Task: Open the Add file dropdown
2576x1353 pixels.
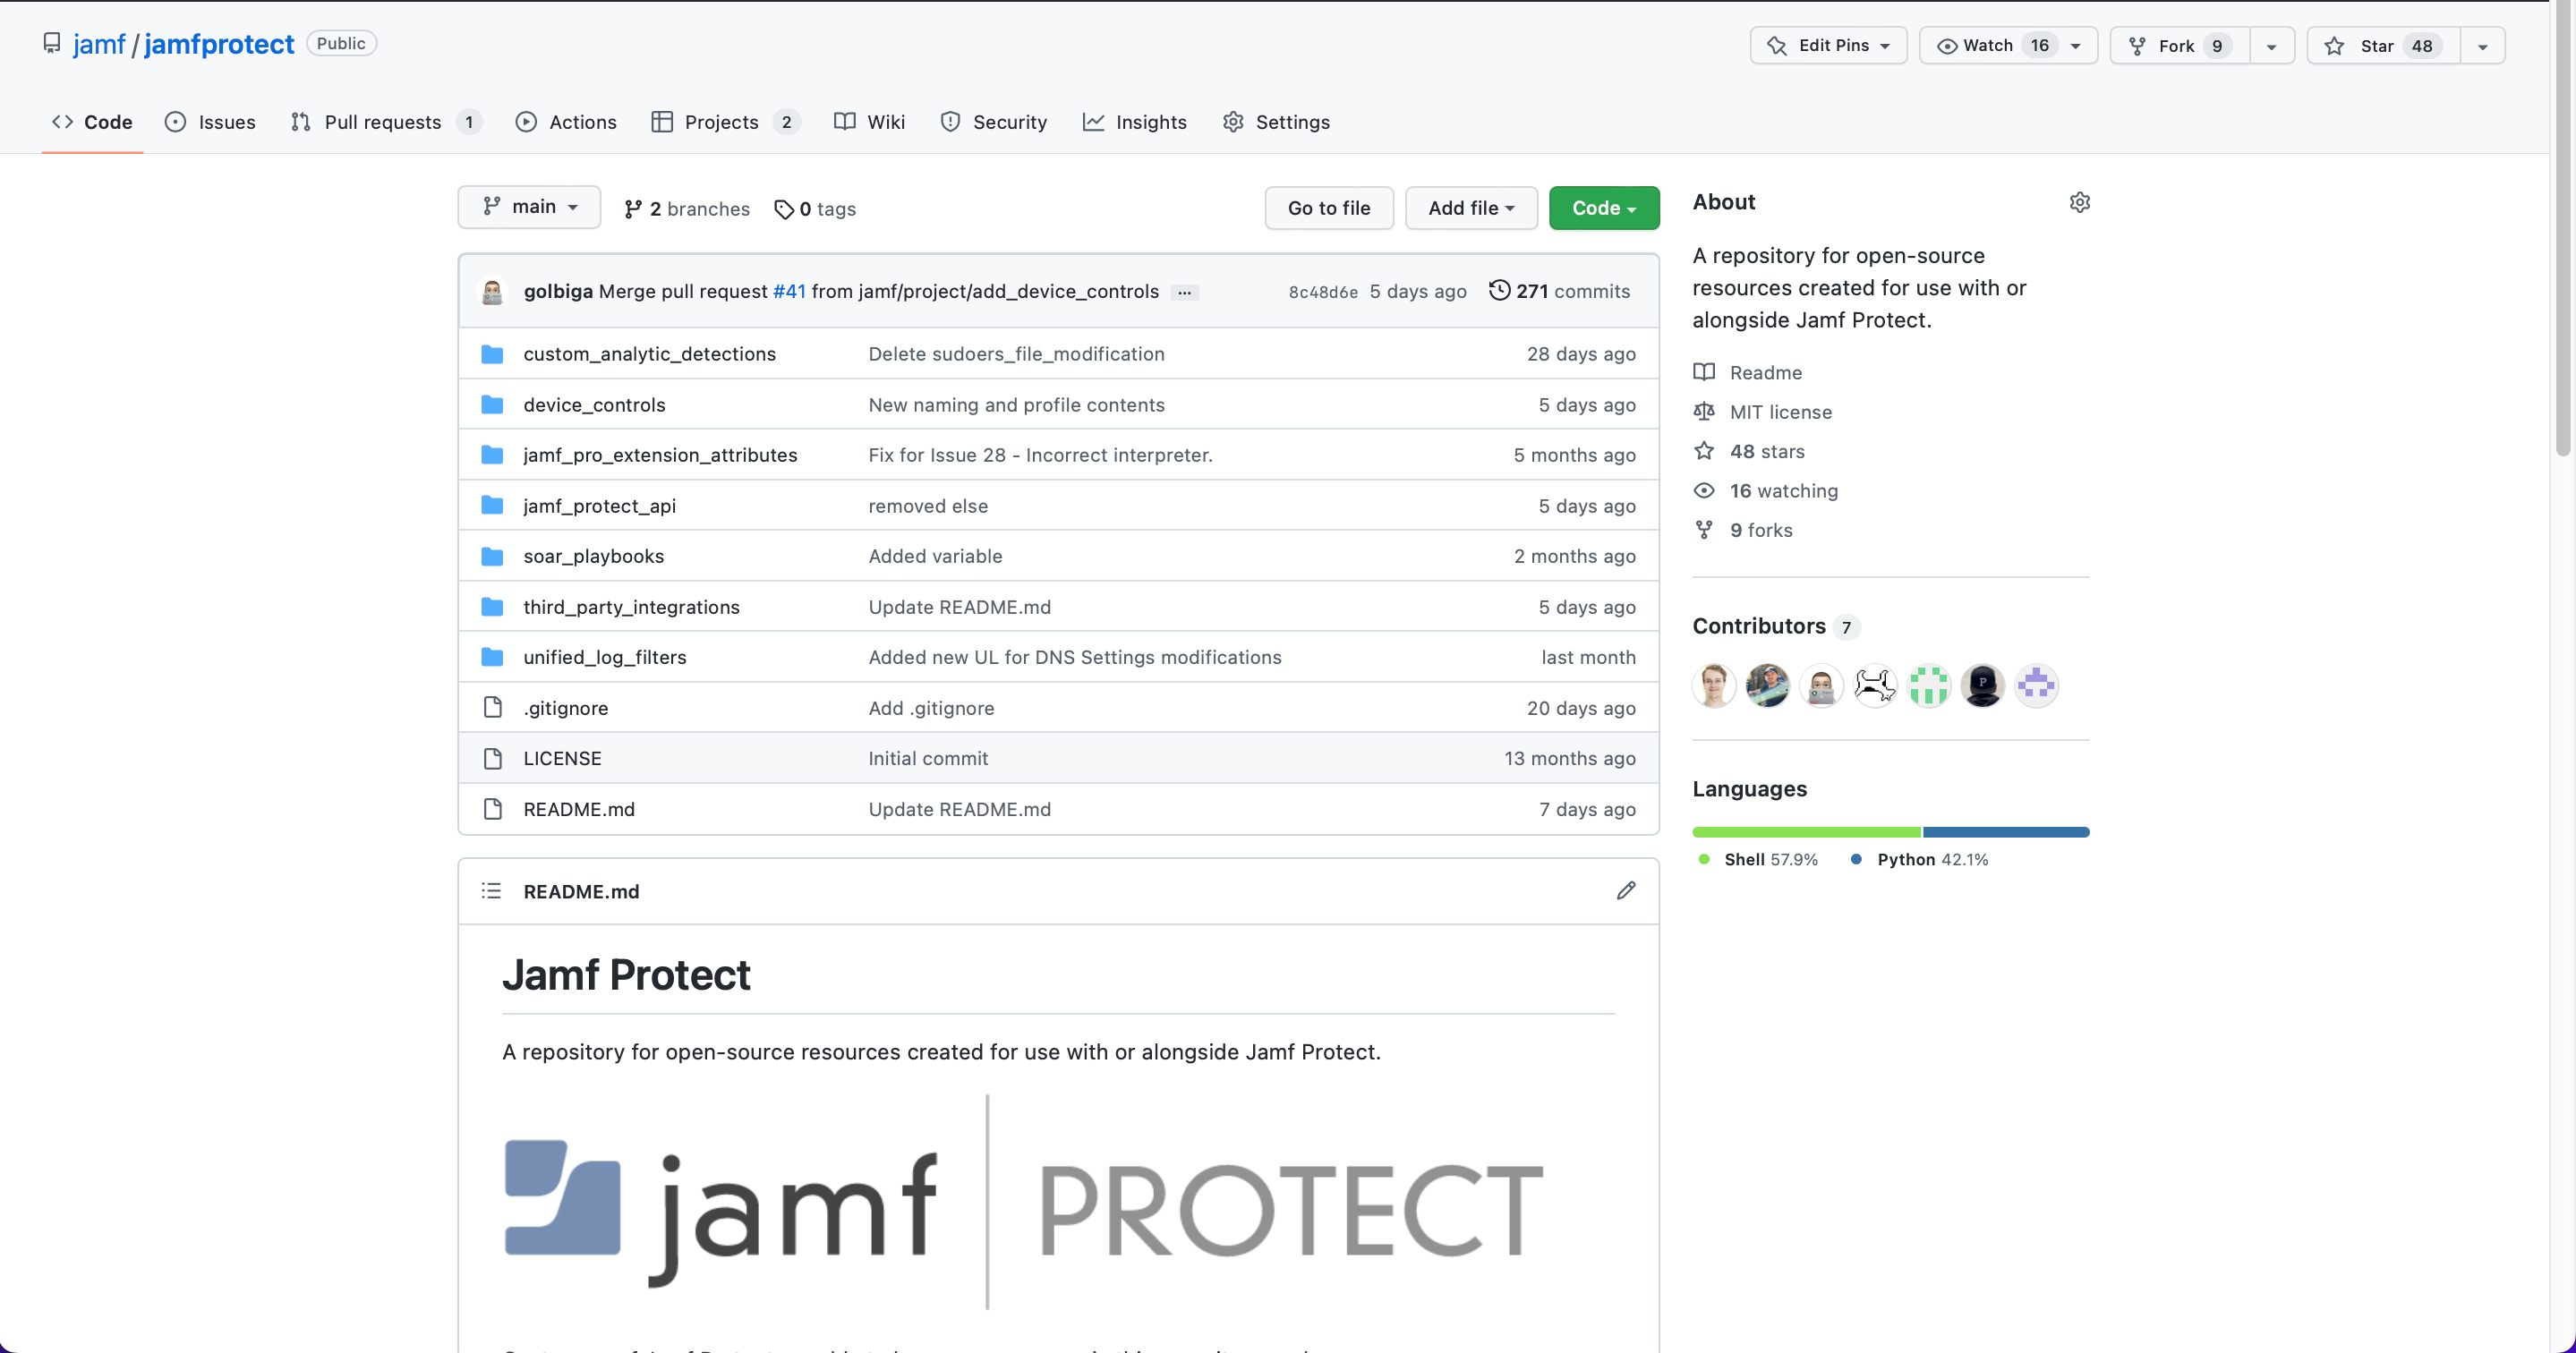Action: pos(1470,208)
